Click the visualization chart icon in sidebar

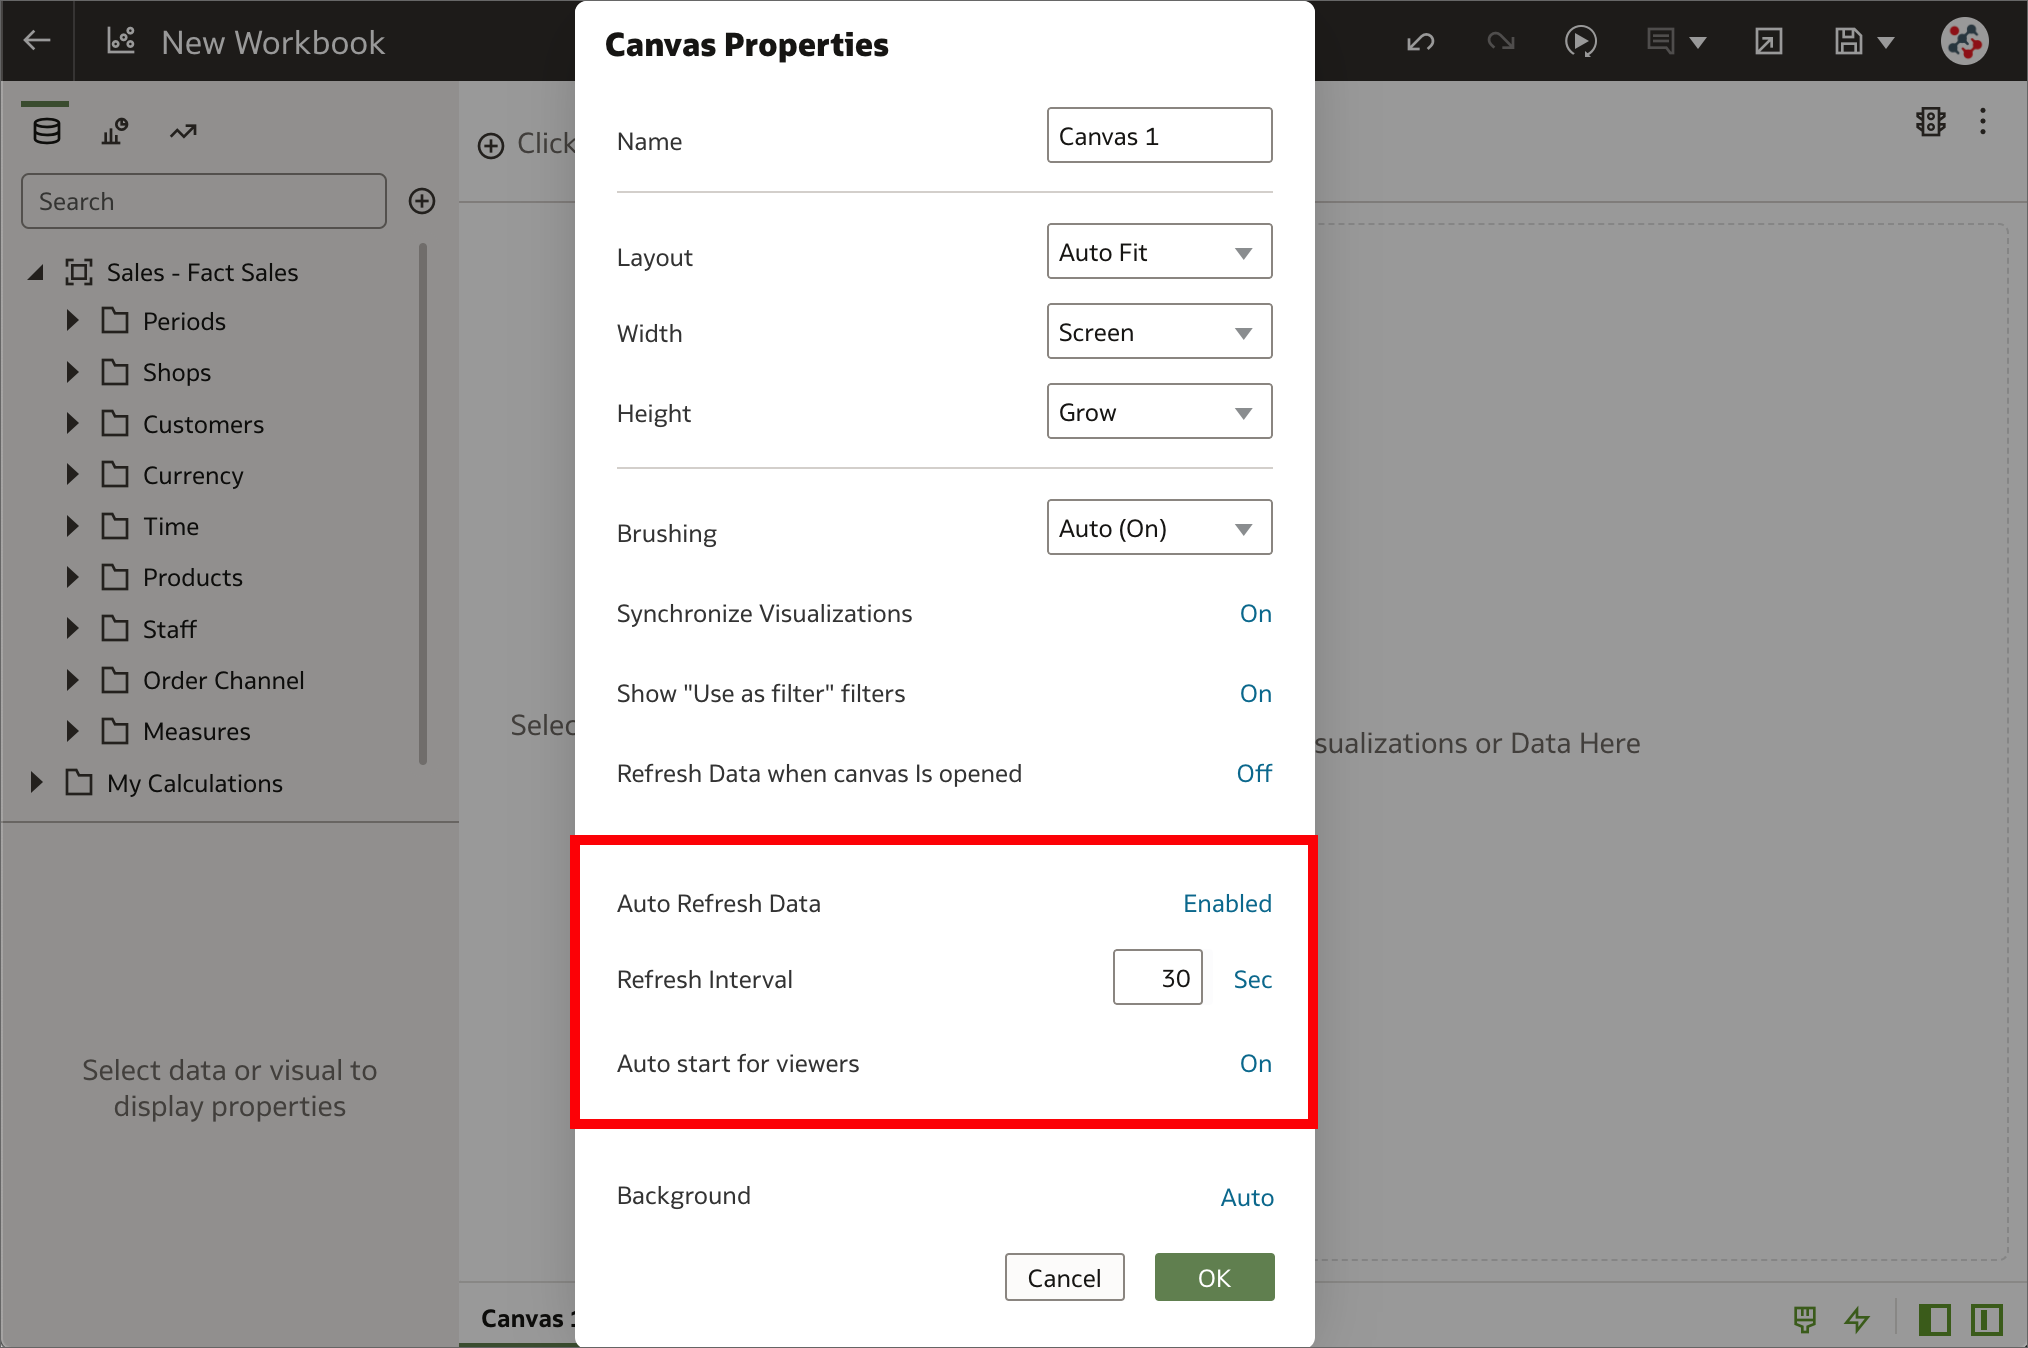(113, 131)
